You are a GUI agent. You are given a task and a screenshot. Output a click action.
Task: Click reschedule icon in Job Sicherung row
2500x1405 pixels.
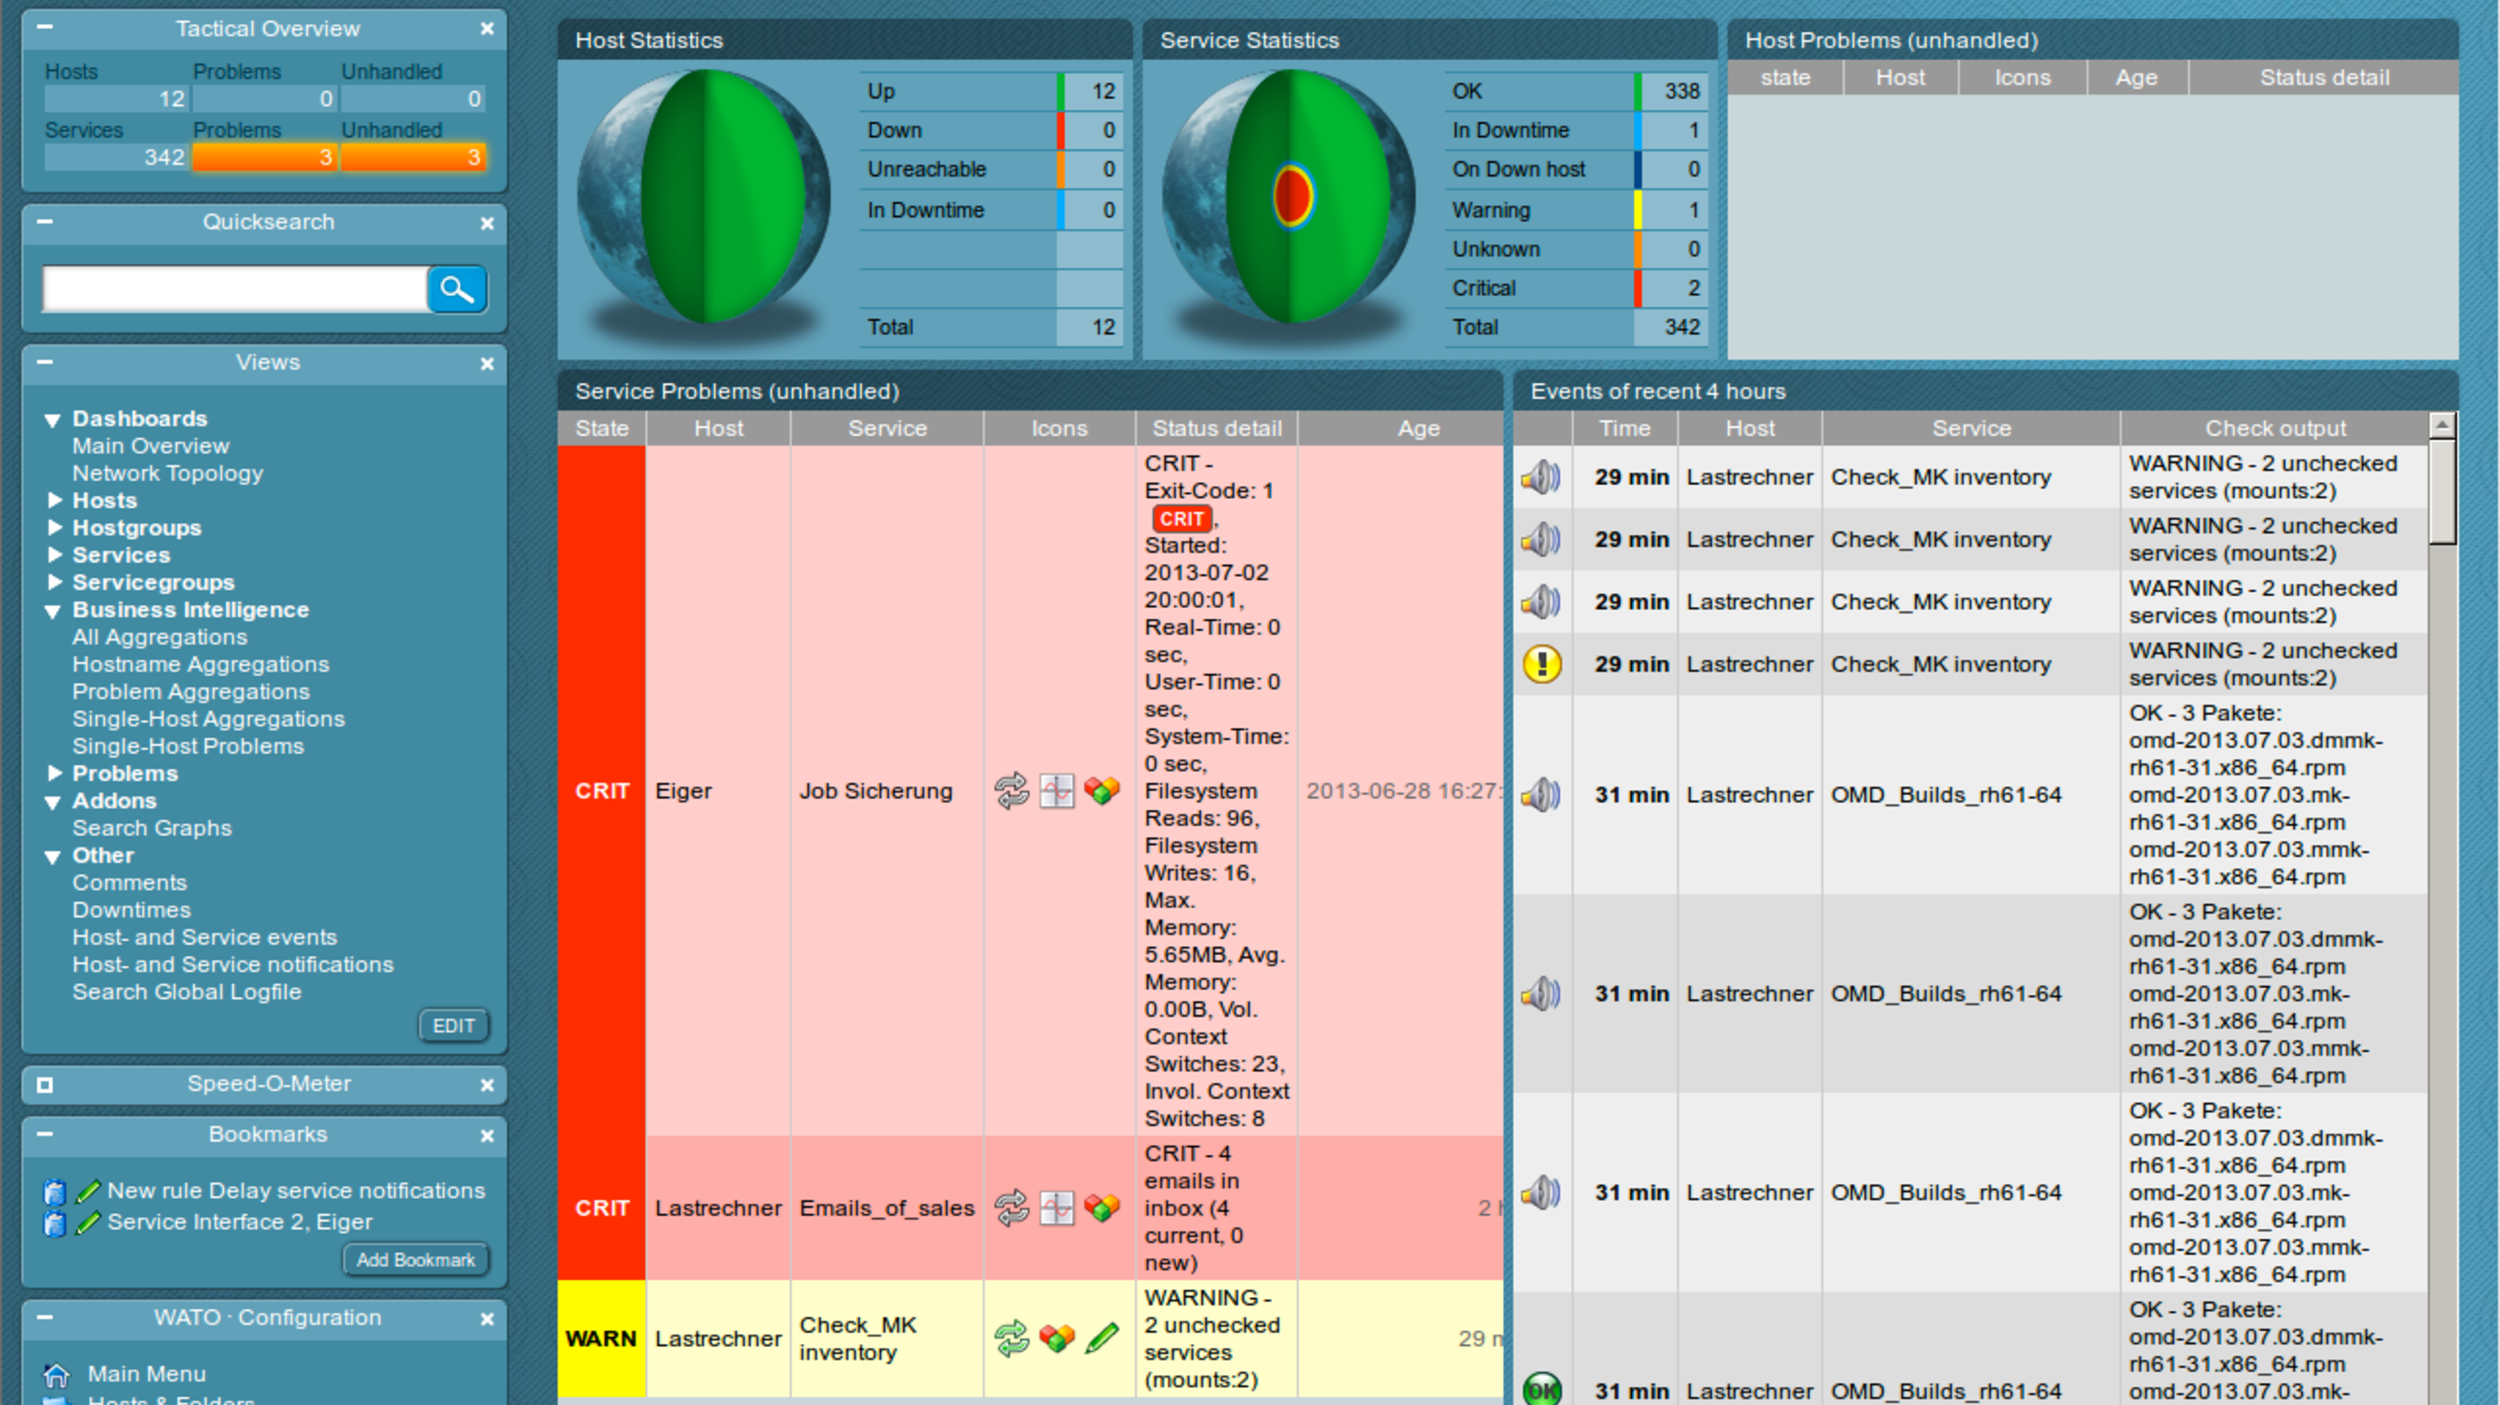click(1011, 791)
